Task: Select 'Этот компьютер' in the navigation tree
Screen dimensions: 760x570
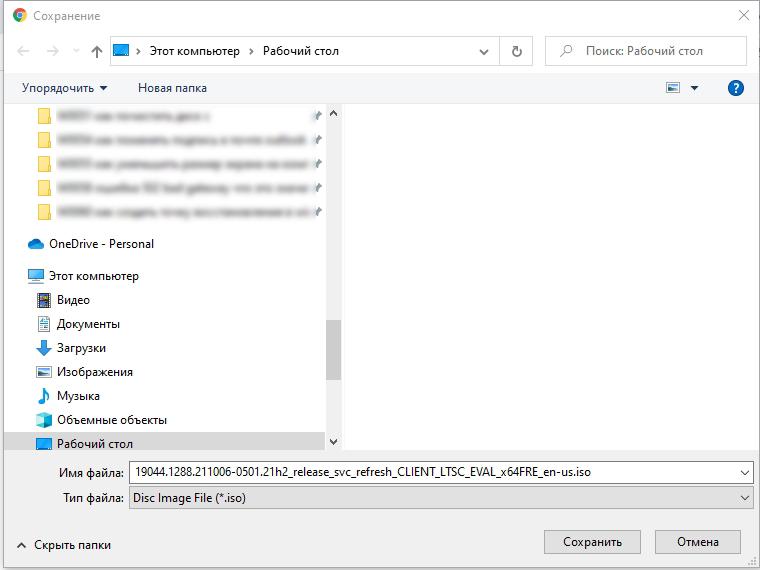Action: 94,276
